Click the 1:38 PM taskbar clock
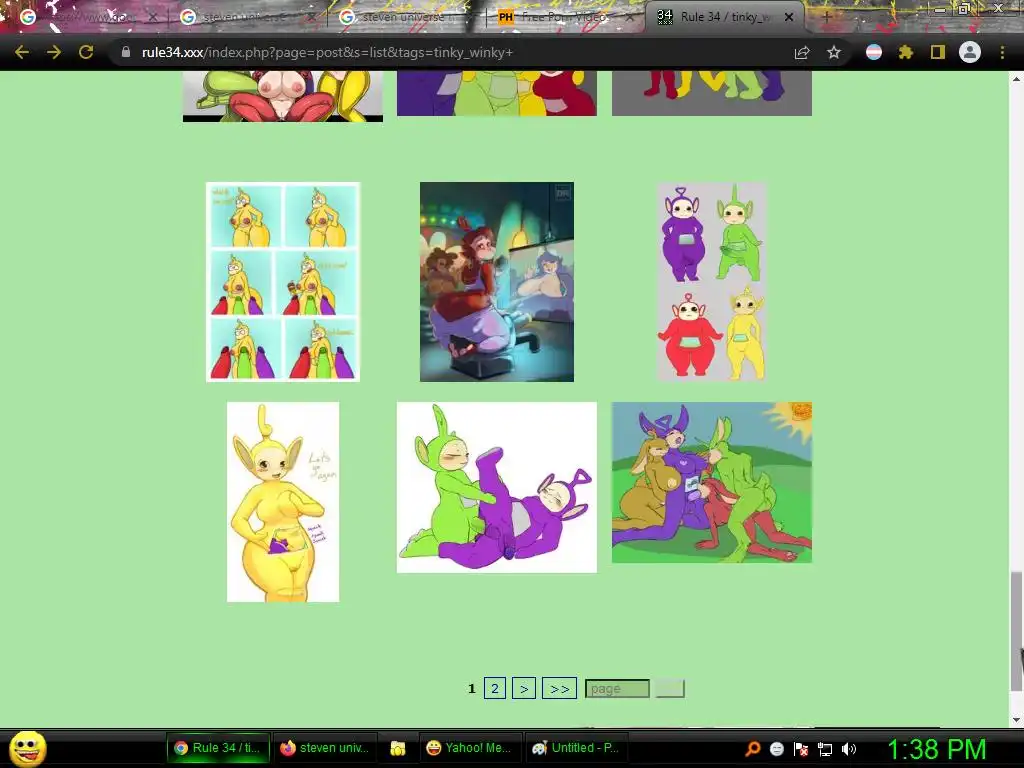This screenshot has width=1024, height=768. [x=936, y=749]
